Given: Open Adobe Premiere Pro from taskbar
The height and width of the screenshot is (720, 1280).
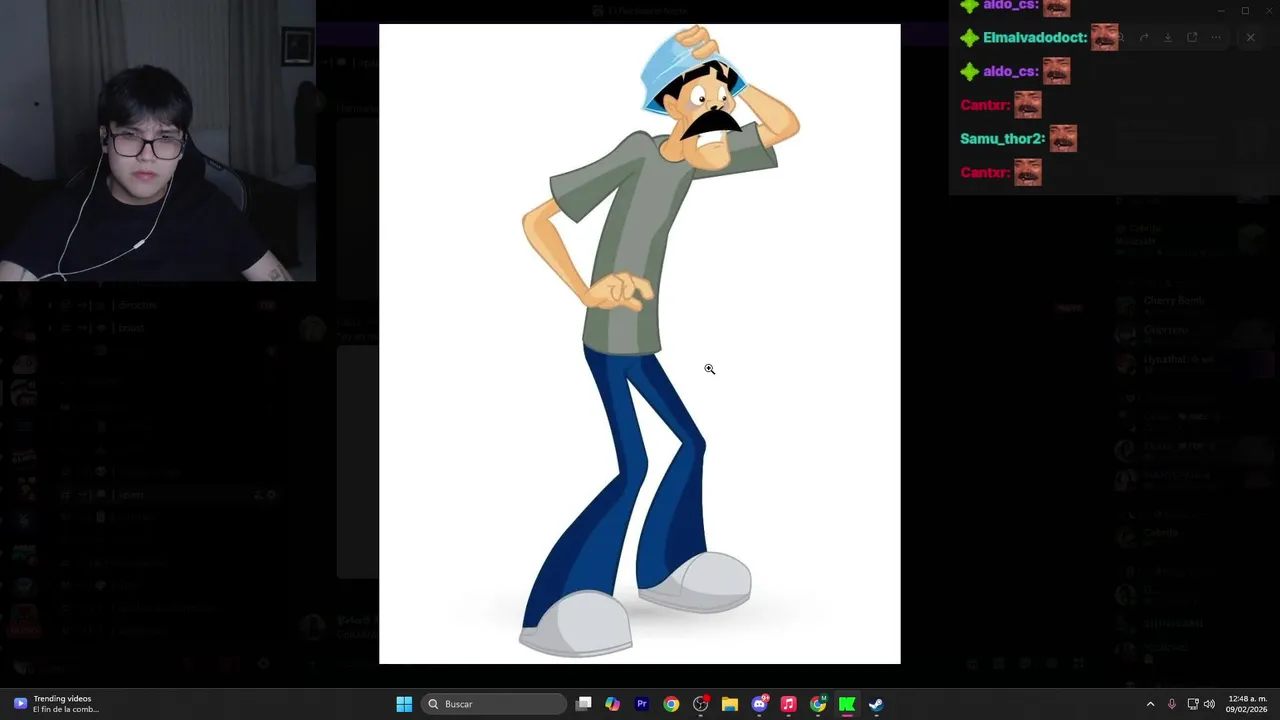Looking at the screenshot, I should 642,704.
